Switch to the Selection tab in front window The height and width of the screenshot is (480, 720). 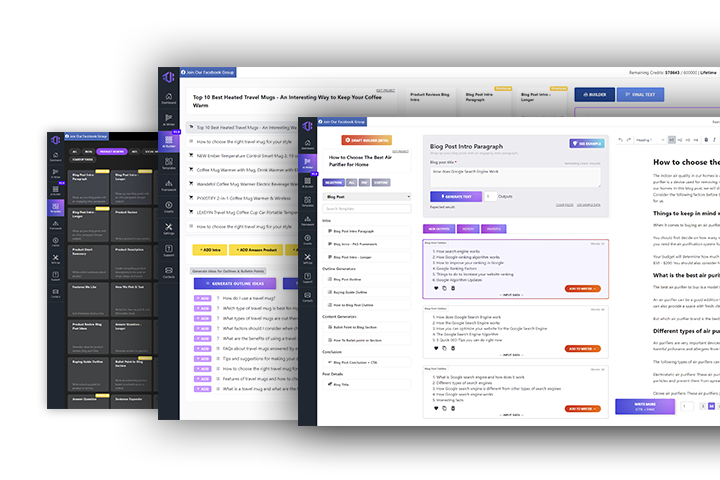333,182
